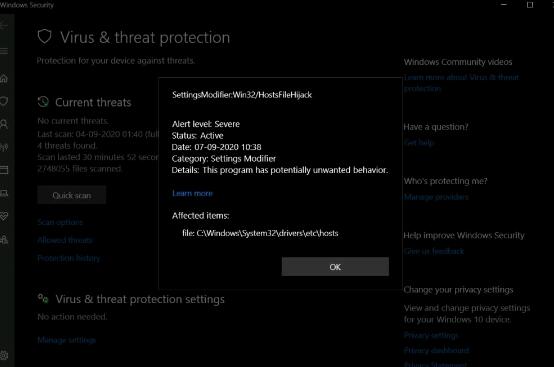Open Account protection person icon
This screenshot has height=367, width=554.
4,124
